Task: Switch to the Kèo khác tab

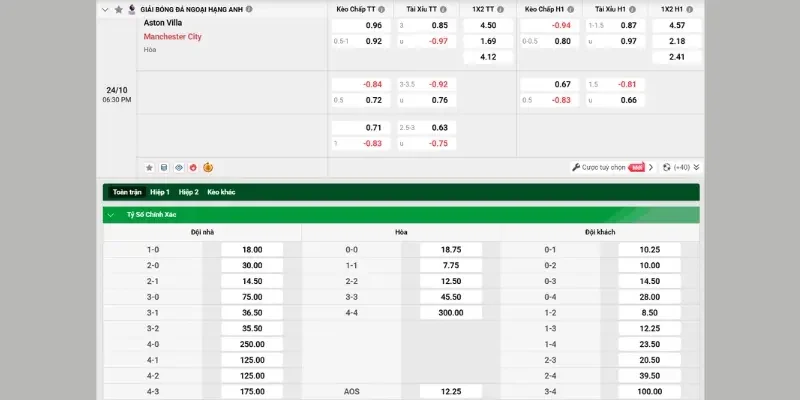Action: coord(221,192)
